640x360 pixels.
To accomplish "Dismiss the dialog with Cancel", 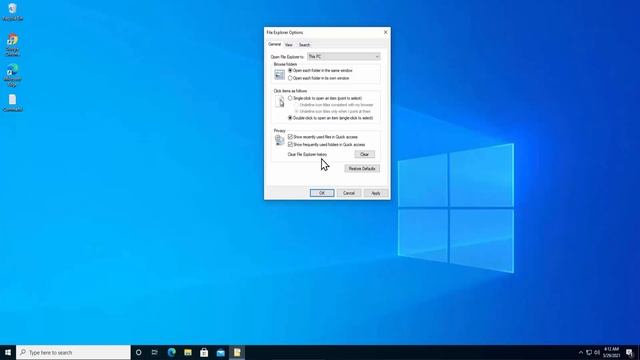I will tap(349, 193).
